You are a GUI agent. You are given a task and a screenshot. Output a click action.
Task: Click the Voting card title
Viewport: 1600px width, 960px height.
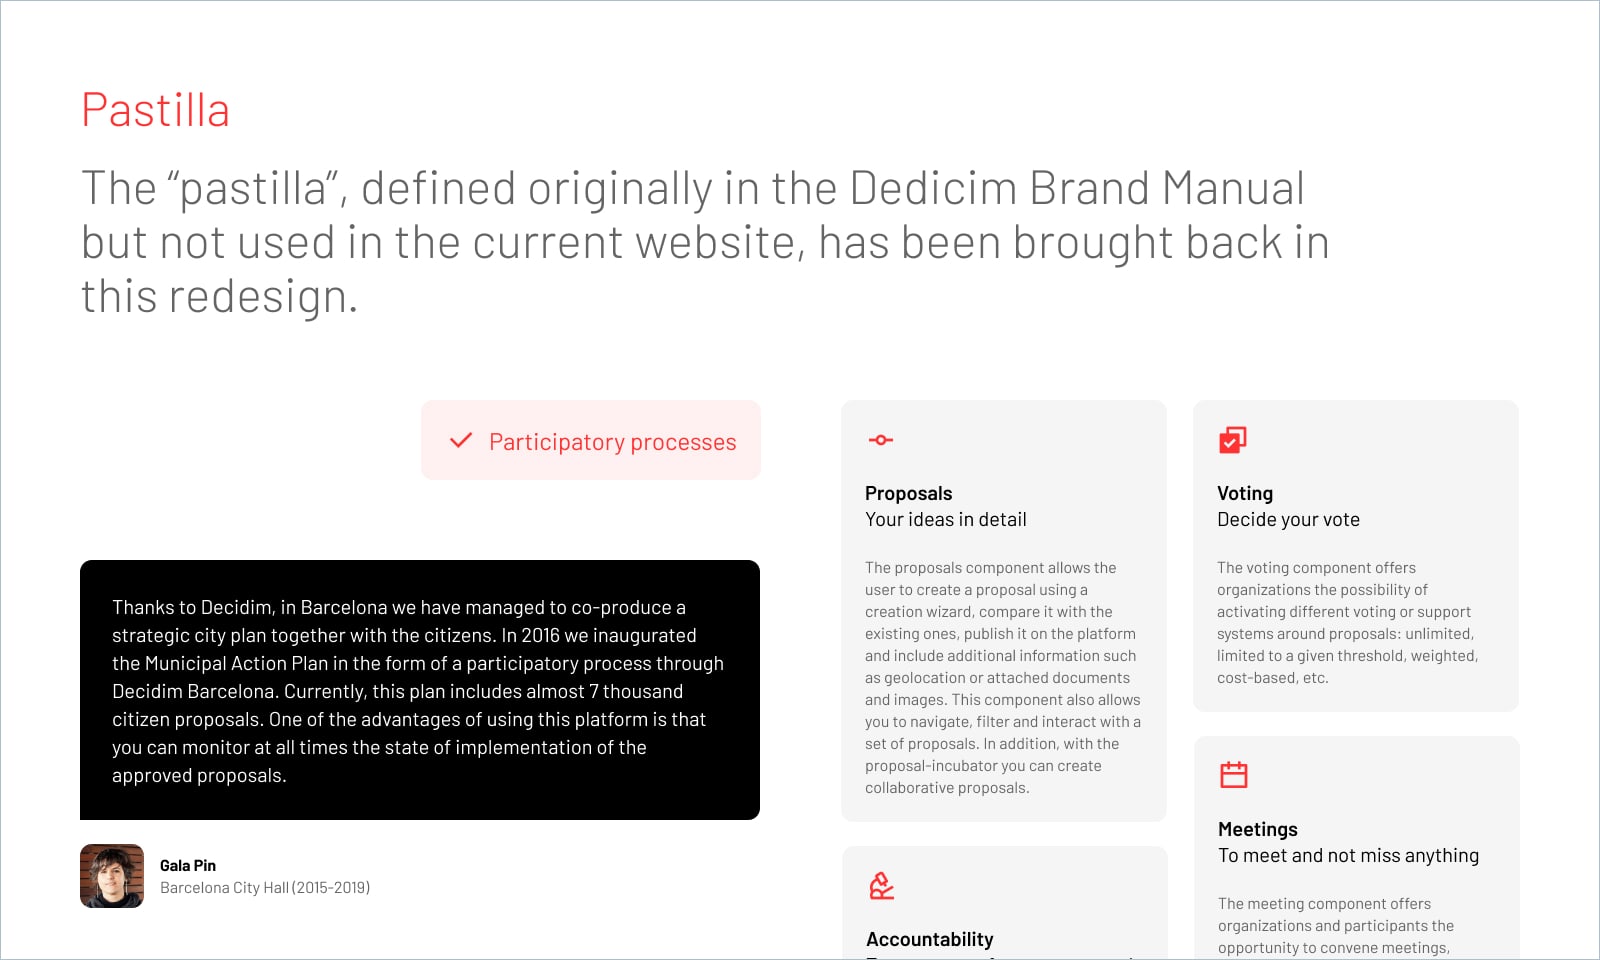click(x=1245, y=493)
